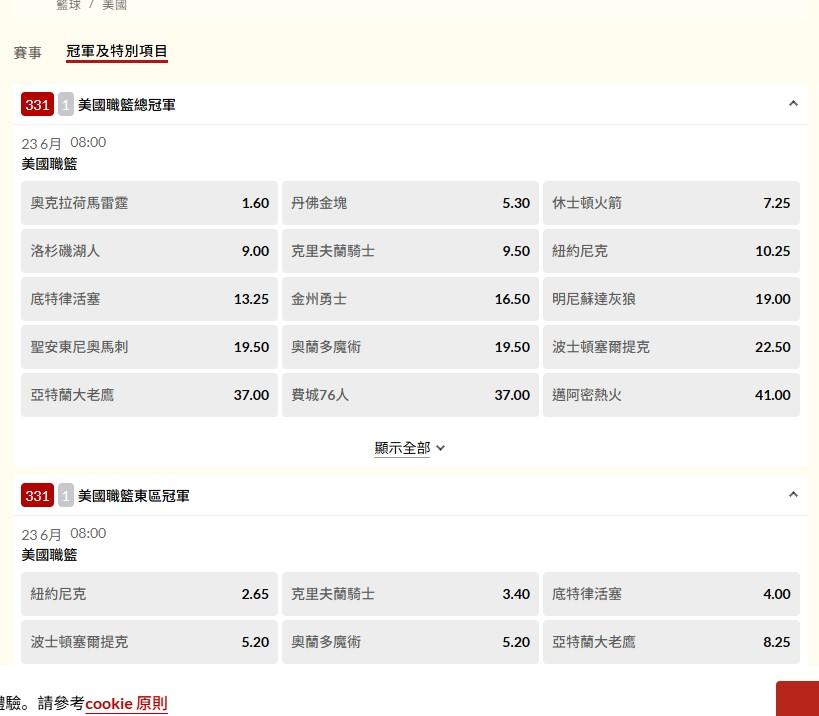Bet on 聖安東尼奧馬刺 at 19.50
This screenshot has height=716, width=819.
click(149, 347)
